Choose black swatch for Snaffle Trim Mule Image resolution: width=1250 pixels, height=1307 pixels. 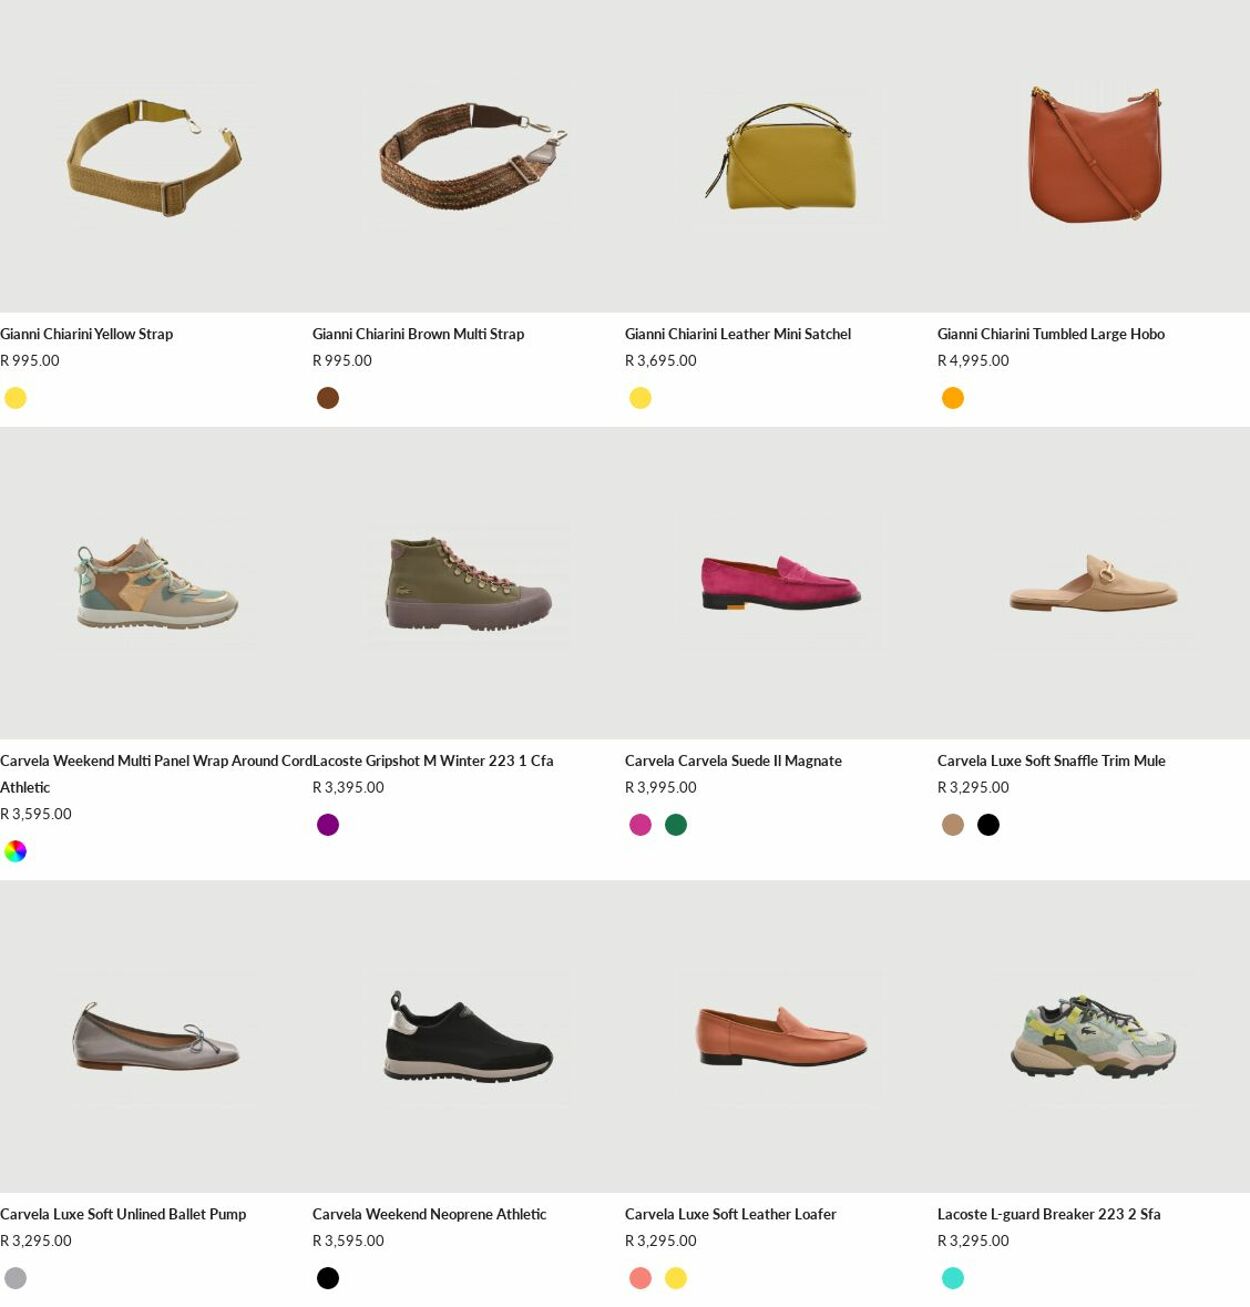988,825
